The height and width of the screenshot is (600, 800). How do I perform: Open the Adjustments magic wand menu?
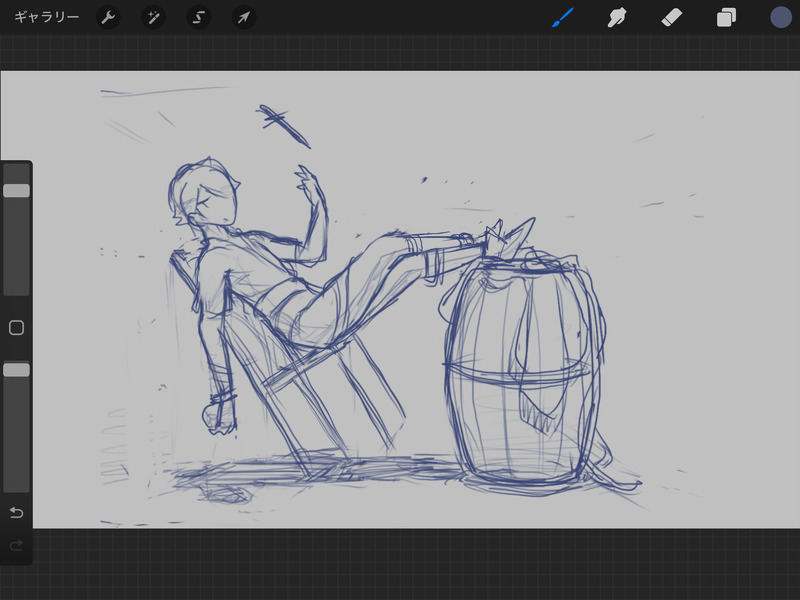click(x=153, y=17)
